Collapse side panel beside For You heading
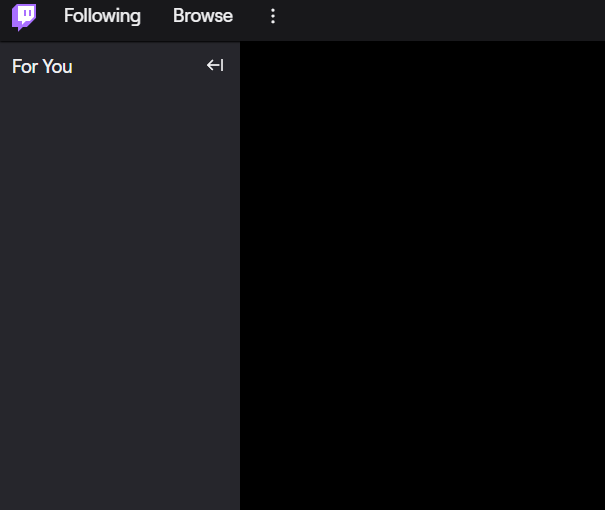605x510 pixels. (x=215, y=65)
